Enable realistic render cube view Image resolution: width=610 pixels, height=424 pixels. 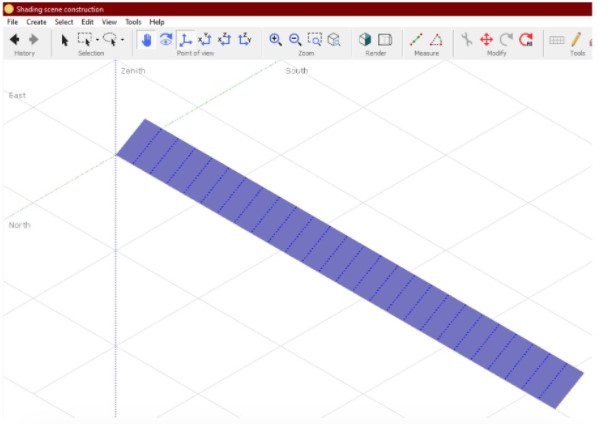[x=366, y=40]
